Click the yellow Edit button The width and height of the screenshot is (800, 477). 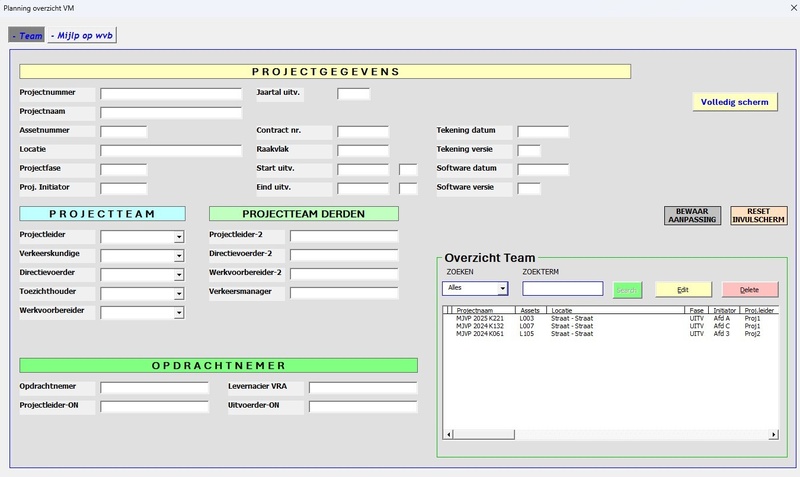pos(683,290)
